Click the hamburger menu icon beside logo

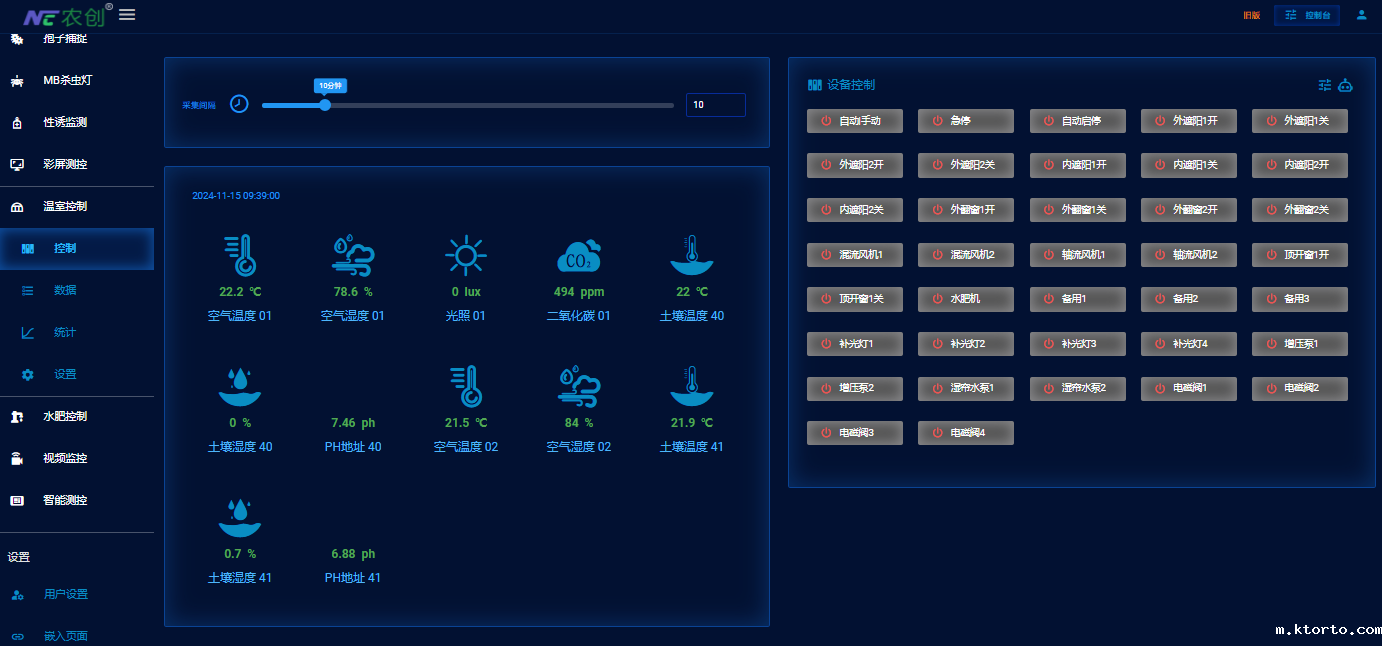coord(127,14)
